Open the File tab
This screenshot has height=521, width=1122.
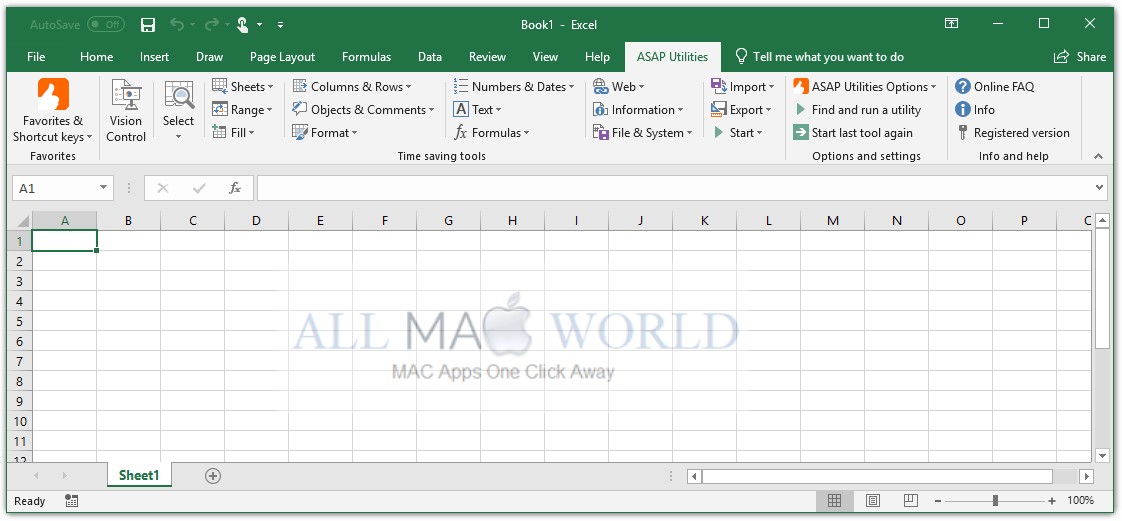(36, 57)
